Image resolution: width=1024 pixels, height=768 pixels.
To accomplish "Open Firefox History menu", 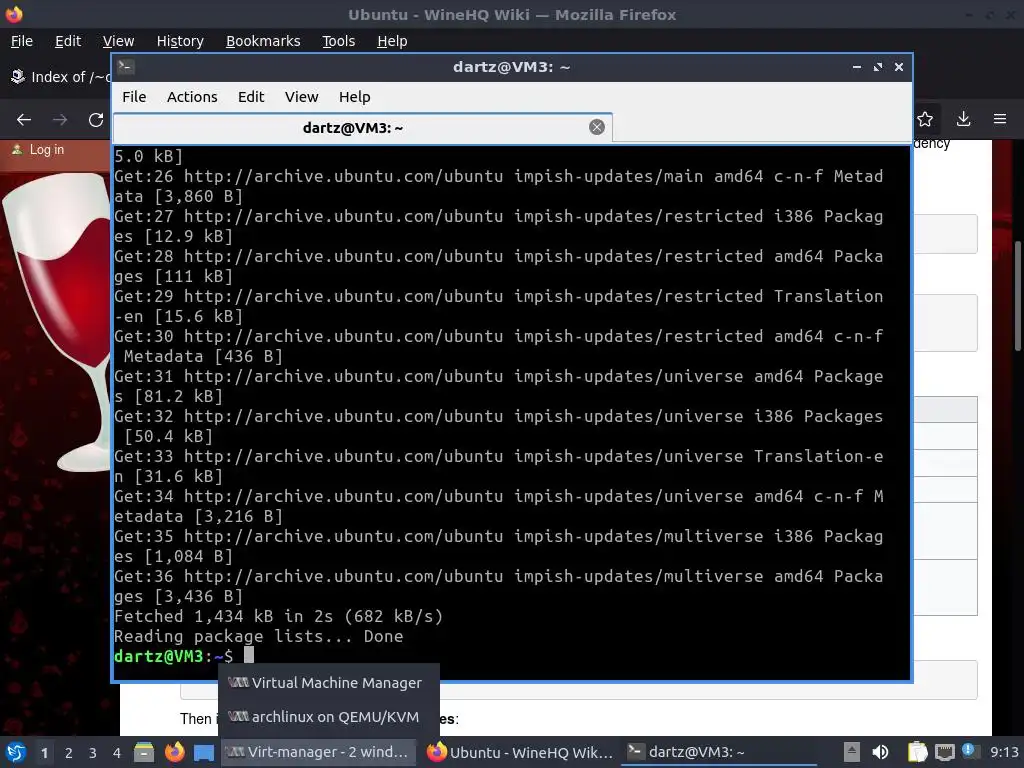I will point(180,41).
